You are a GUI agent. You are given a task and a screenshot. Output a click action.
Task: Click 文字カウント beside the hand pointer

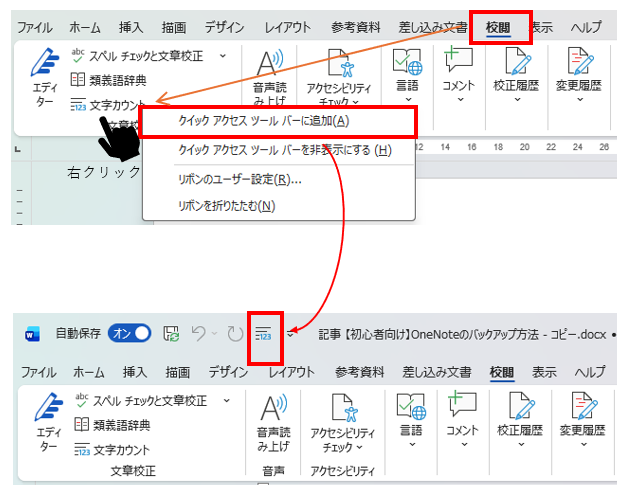click(110, 104)
